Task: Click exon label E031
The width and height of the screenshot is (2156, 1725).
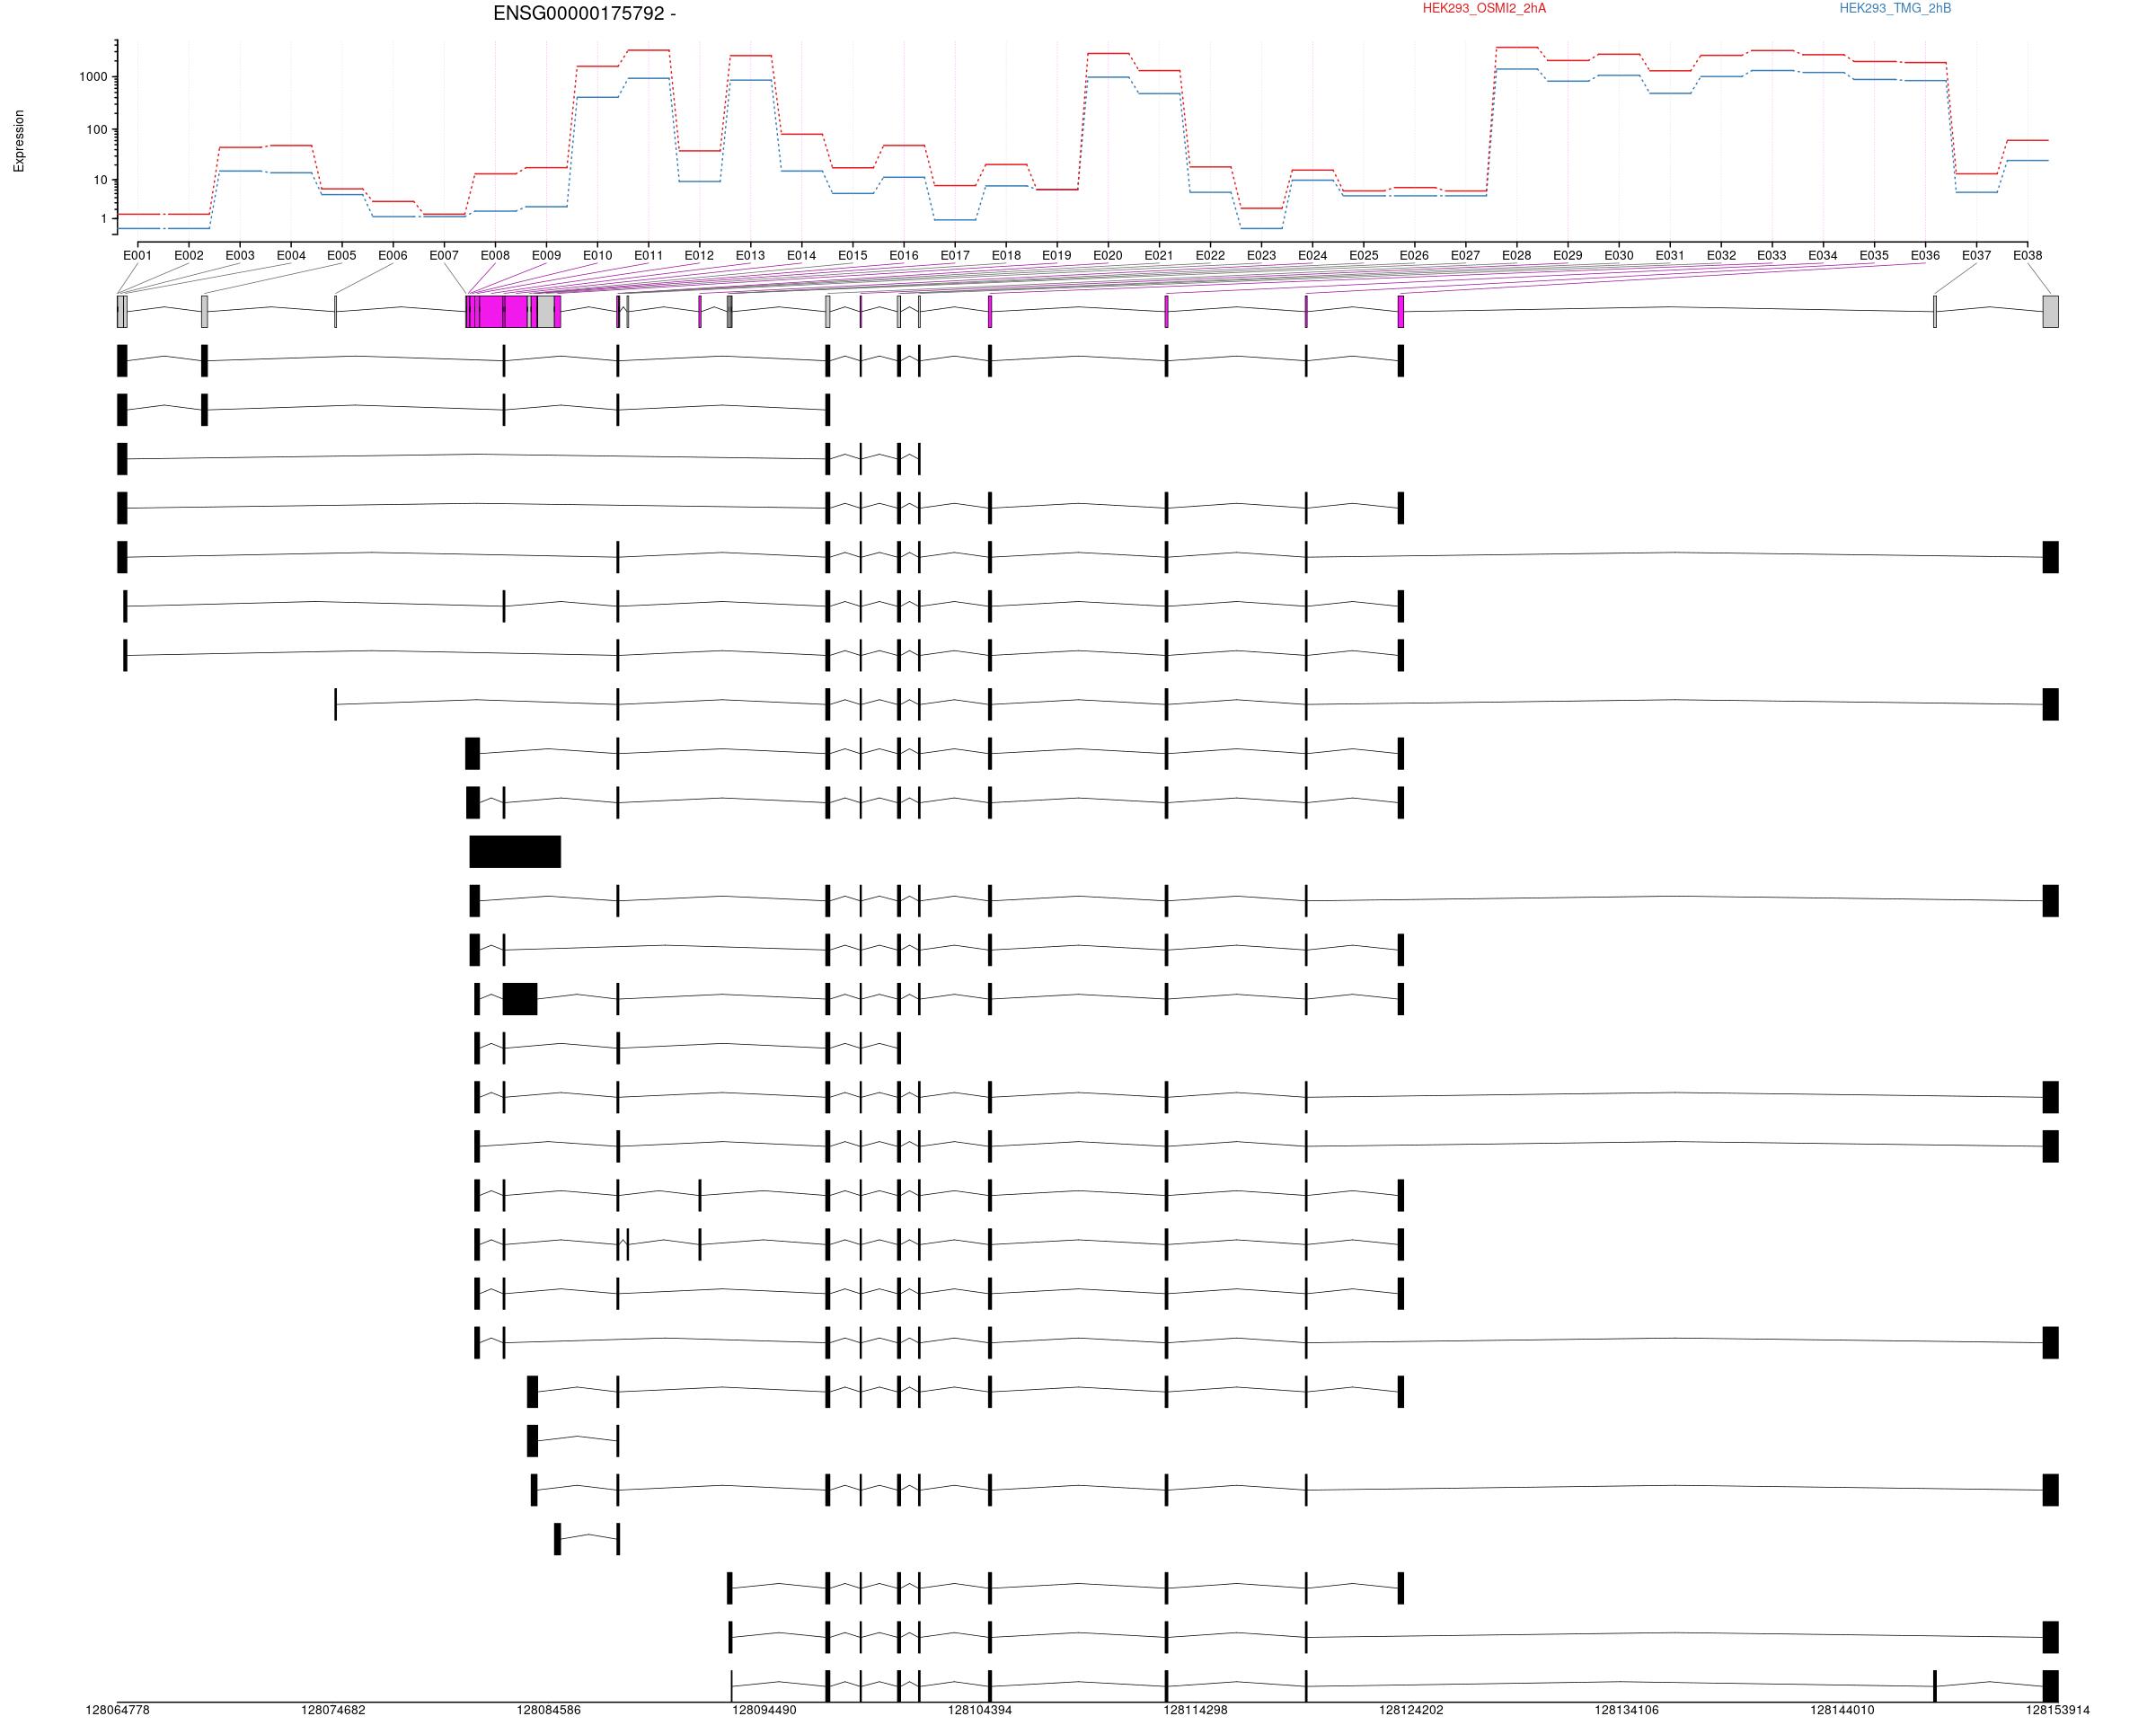Action: click(1670, 256)
